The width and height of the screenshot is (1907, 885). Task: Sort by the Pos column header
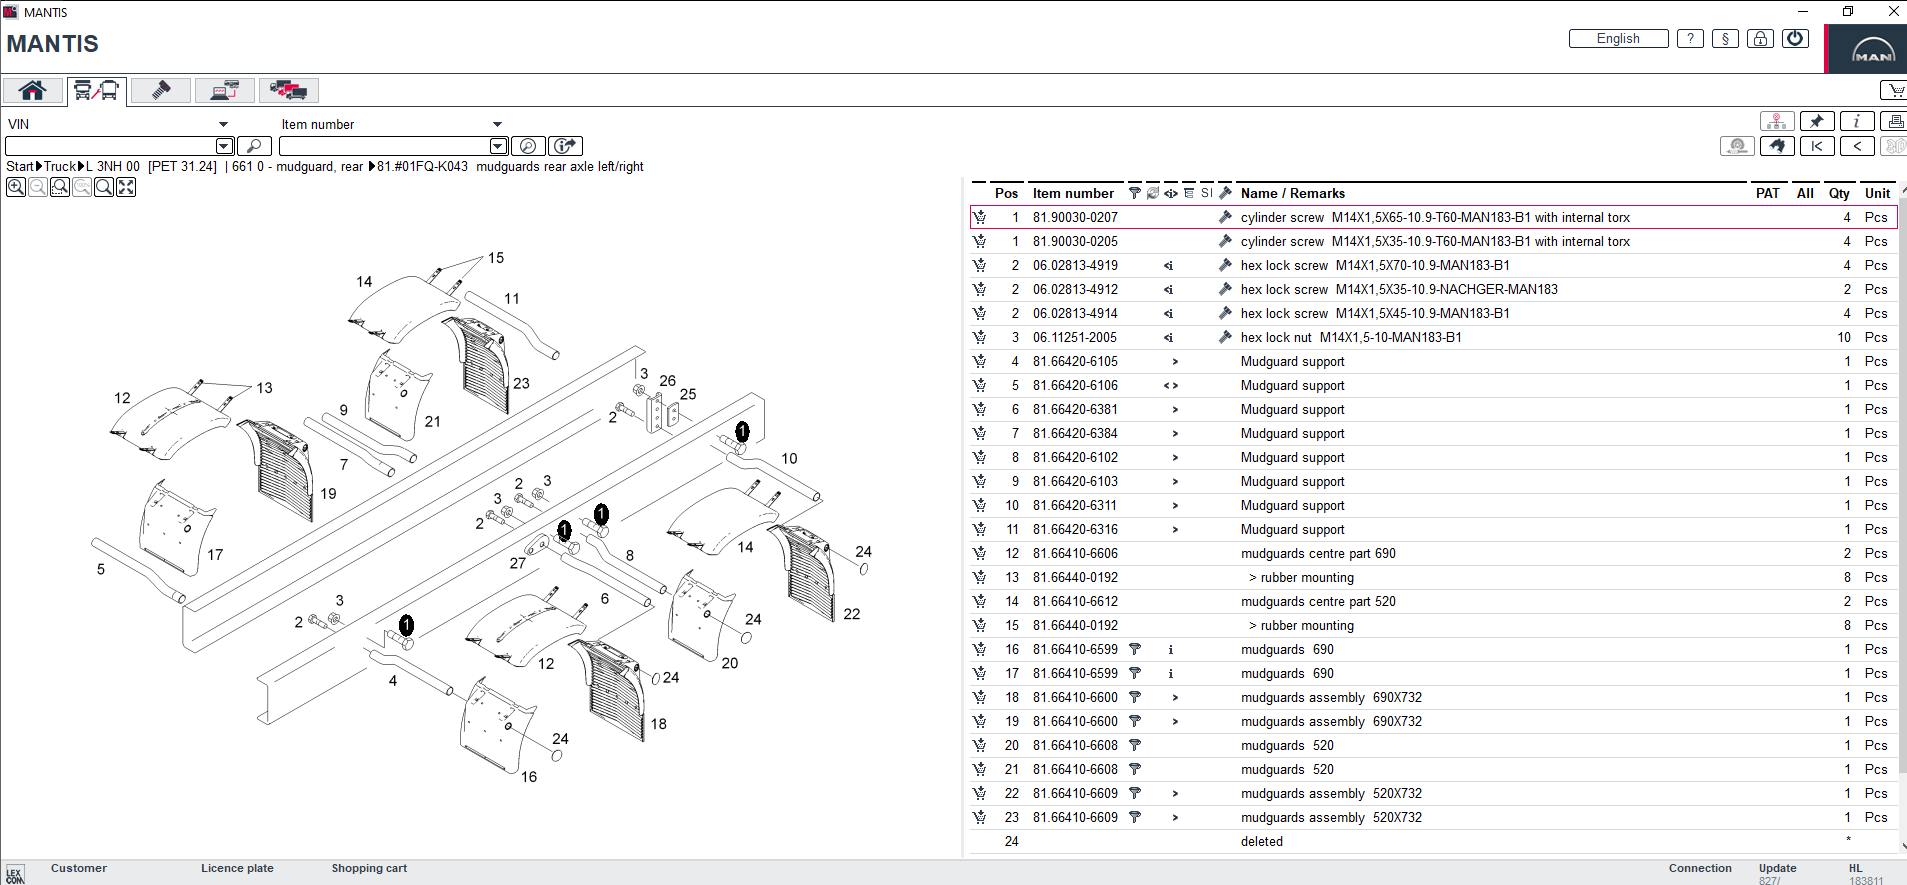(1006, 193)
